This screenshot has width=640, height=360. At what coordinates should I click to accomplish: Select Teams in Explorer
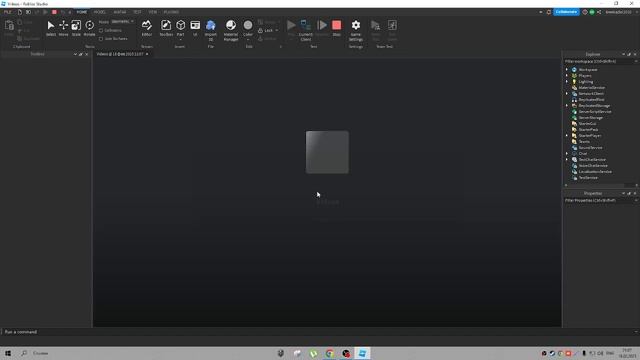tap(584, 142)
